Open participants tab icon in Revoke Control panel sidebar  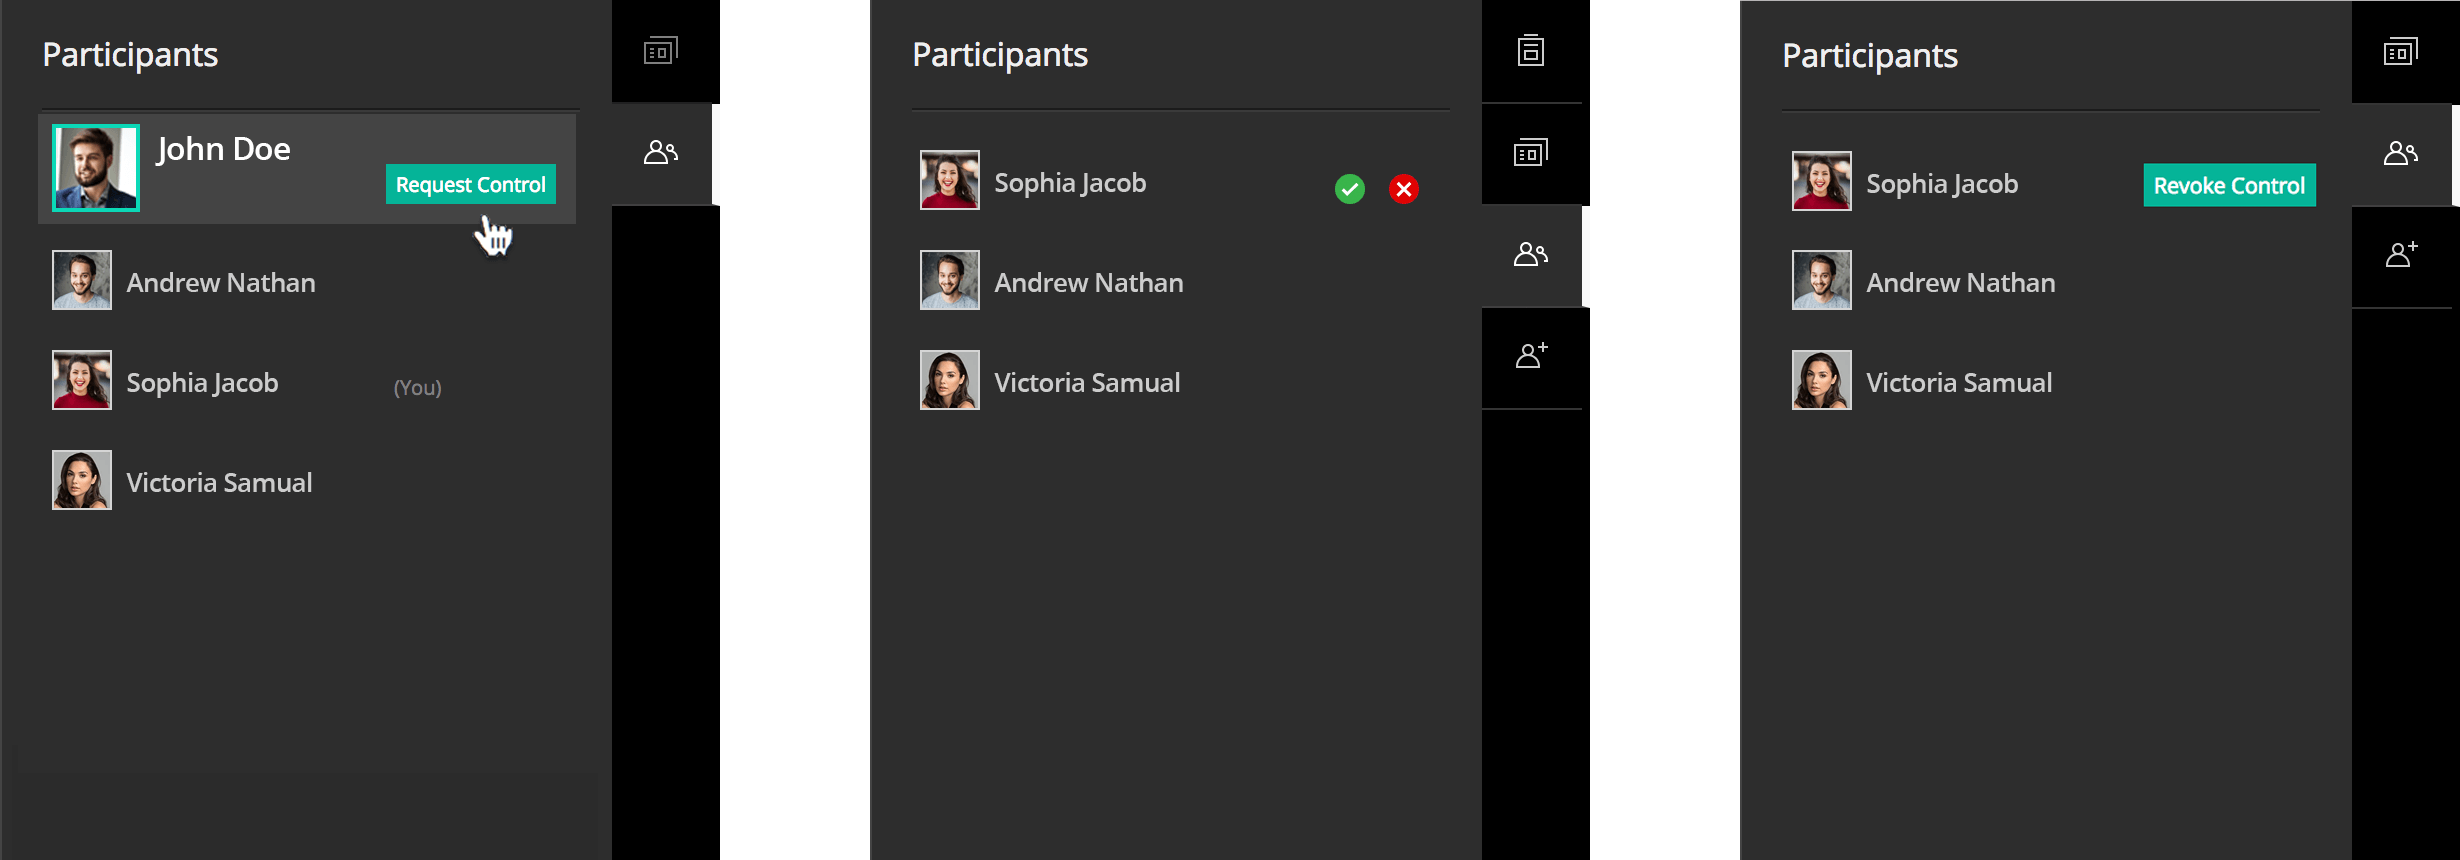pyautogui.click(x=2400, y=153)
